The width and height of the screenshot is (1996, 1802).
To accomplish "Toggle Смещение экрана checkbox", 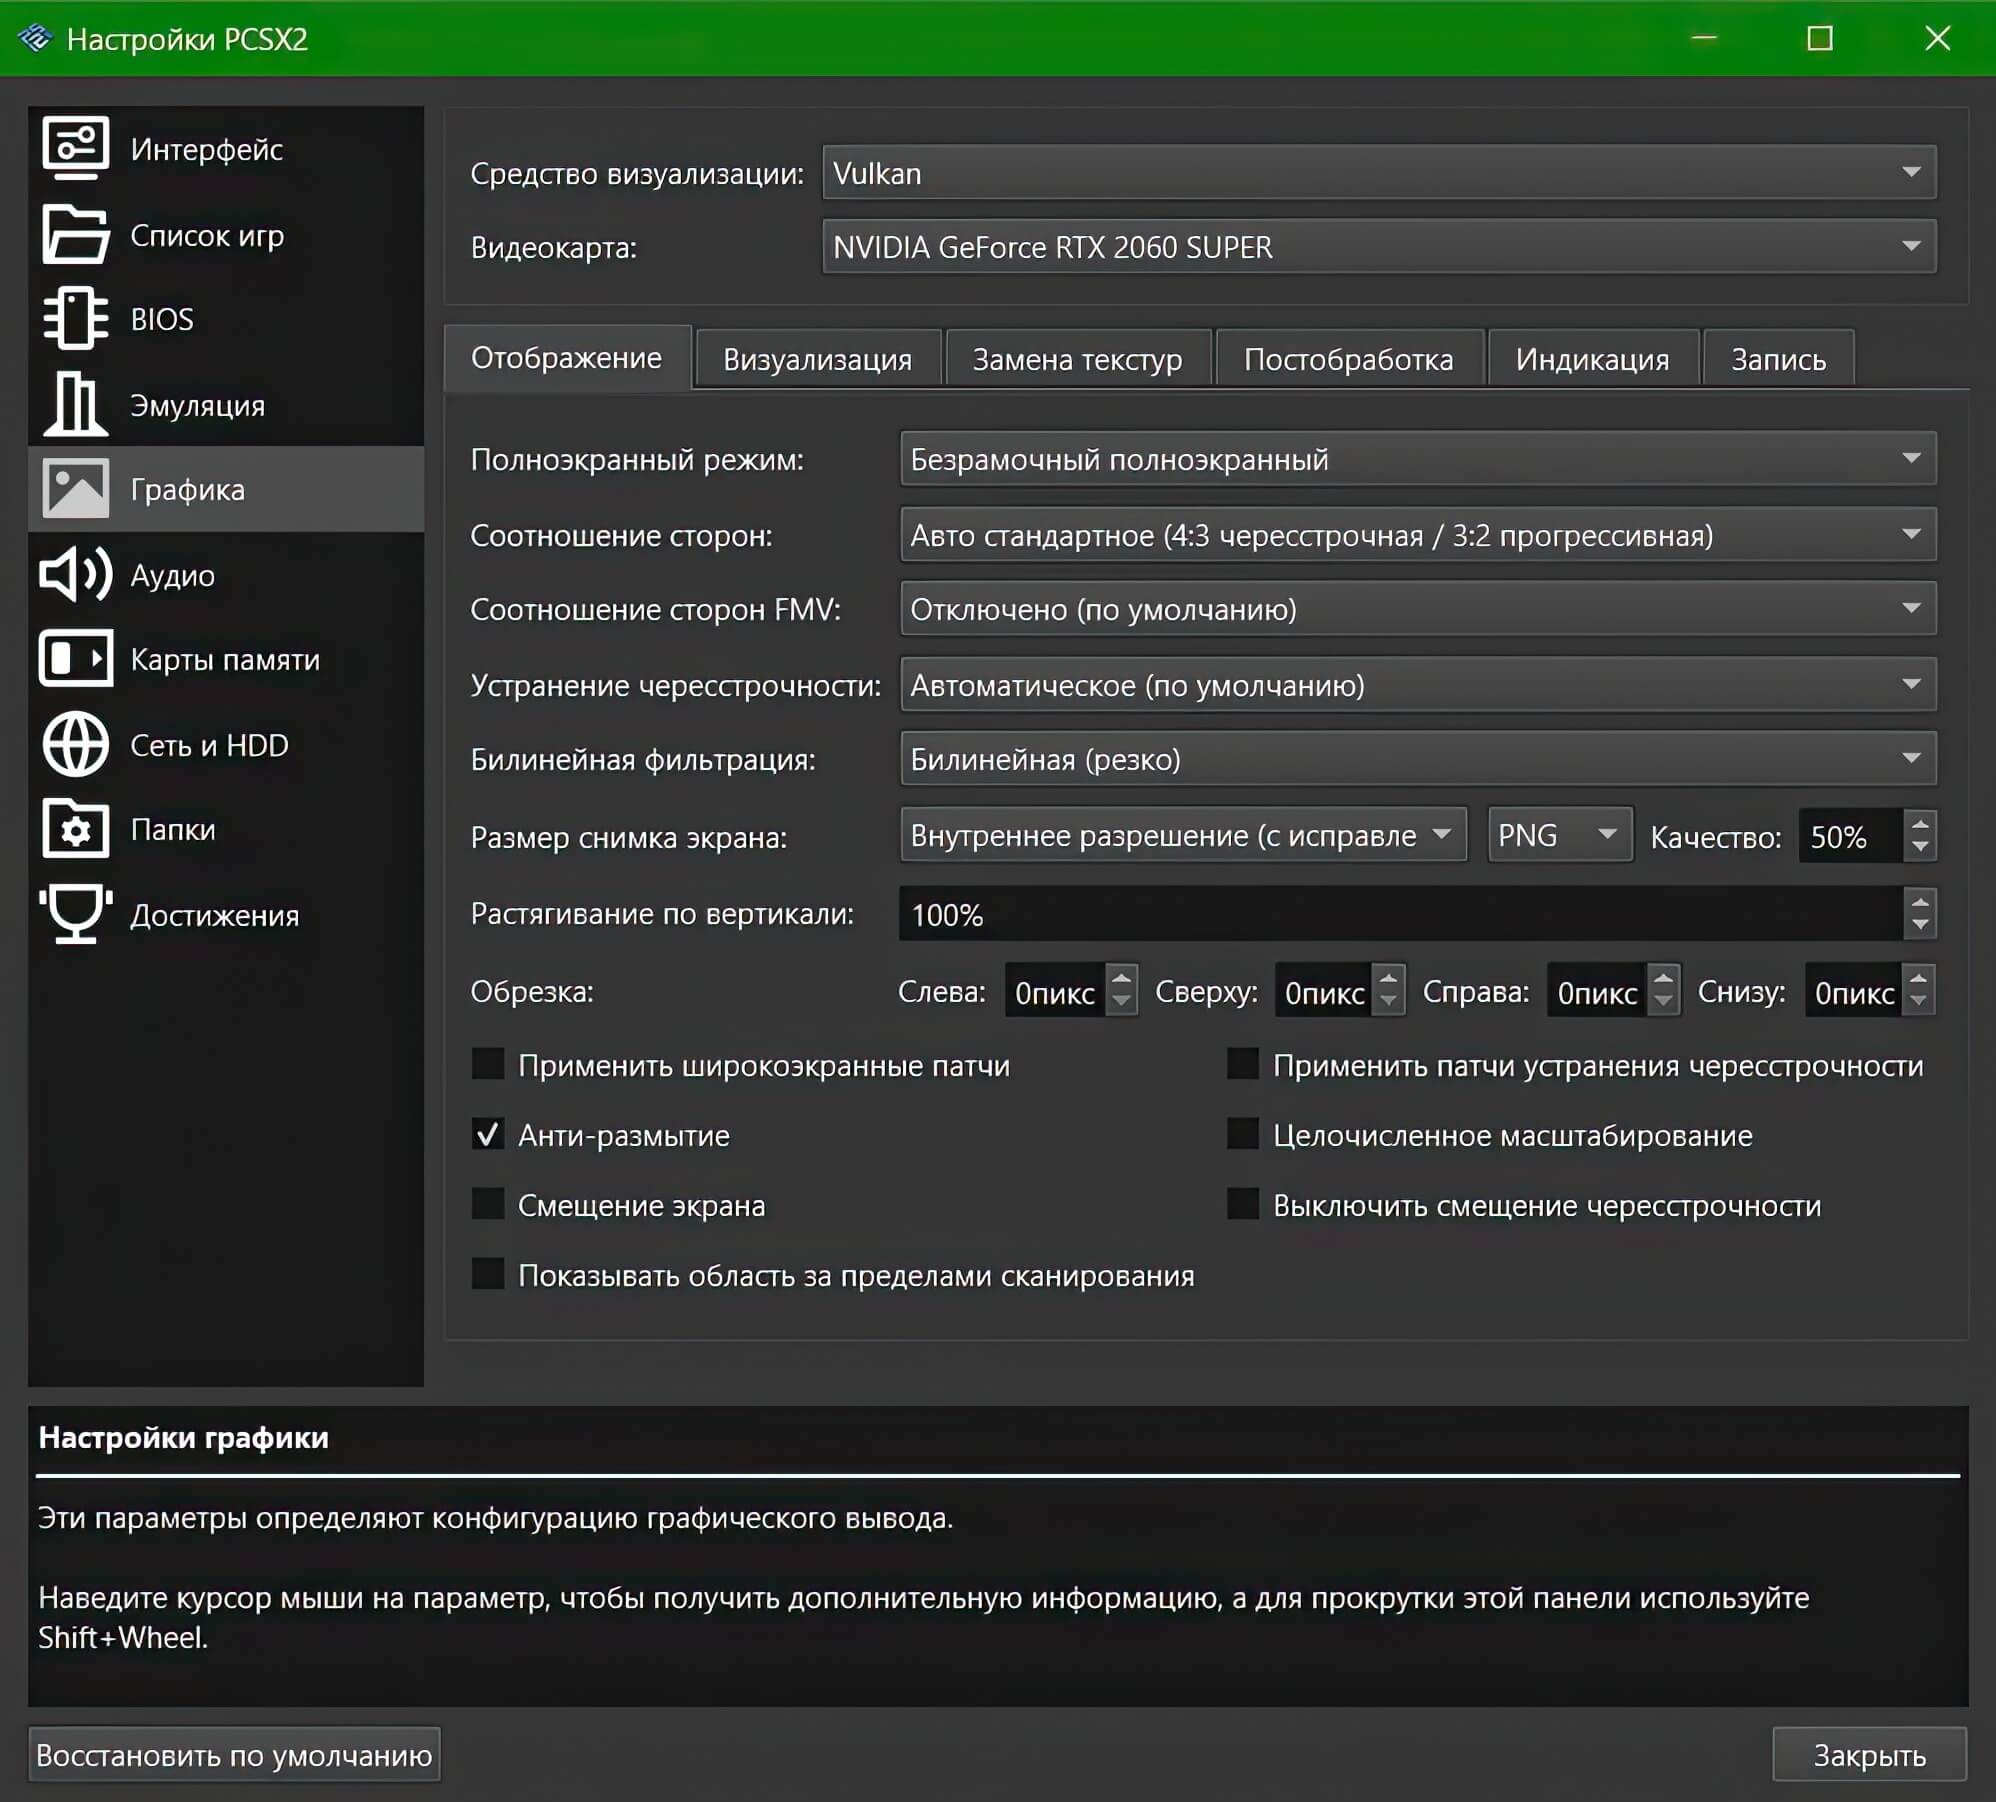I will 488,1204.
